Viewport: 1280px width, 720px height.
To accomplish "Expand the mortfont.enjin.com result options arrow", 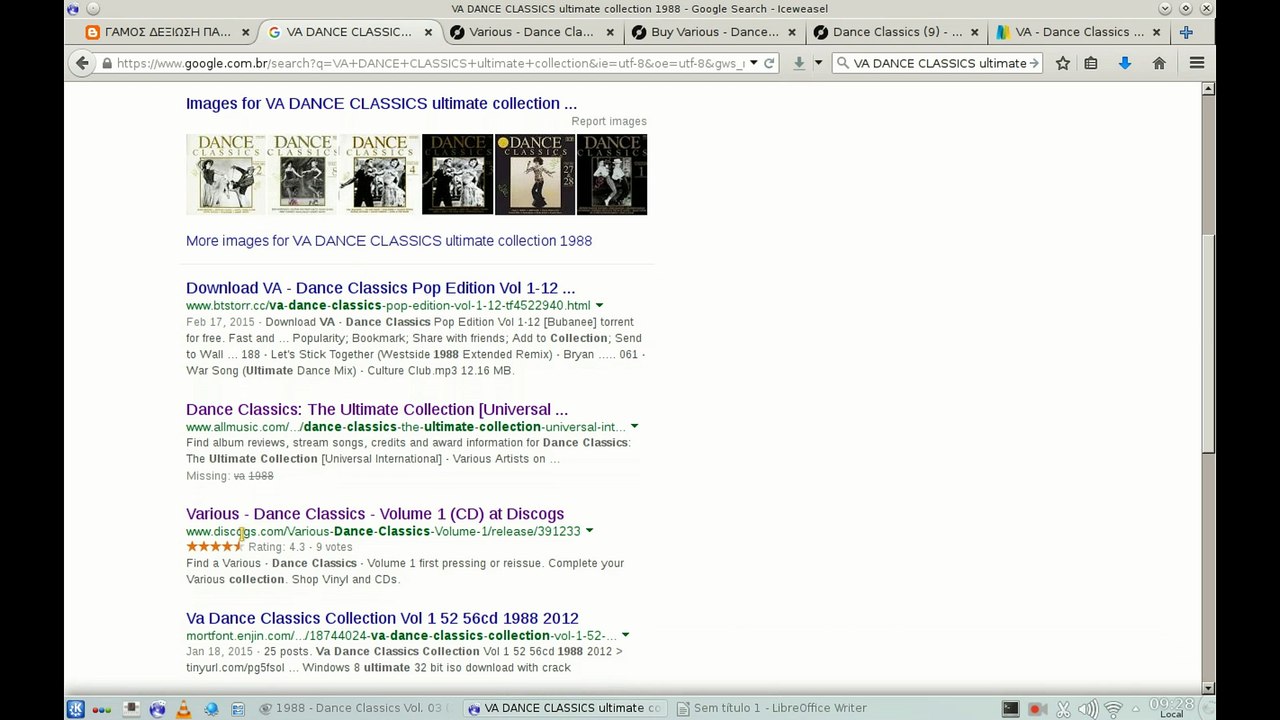I will 625,635.
